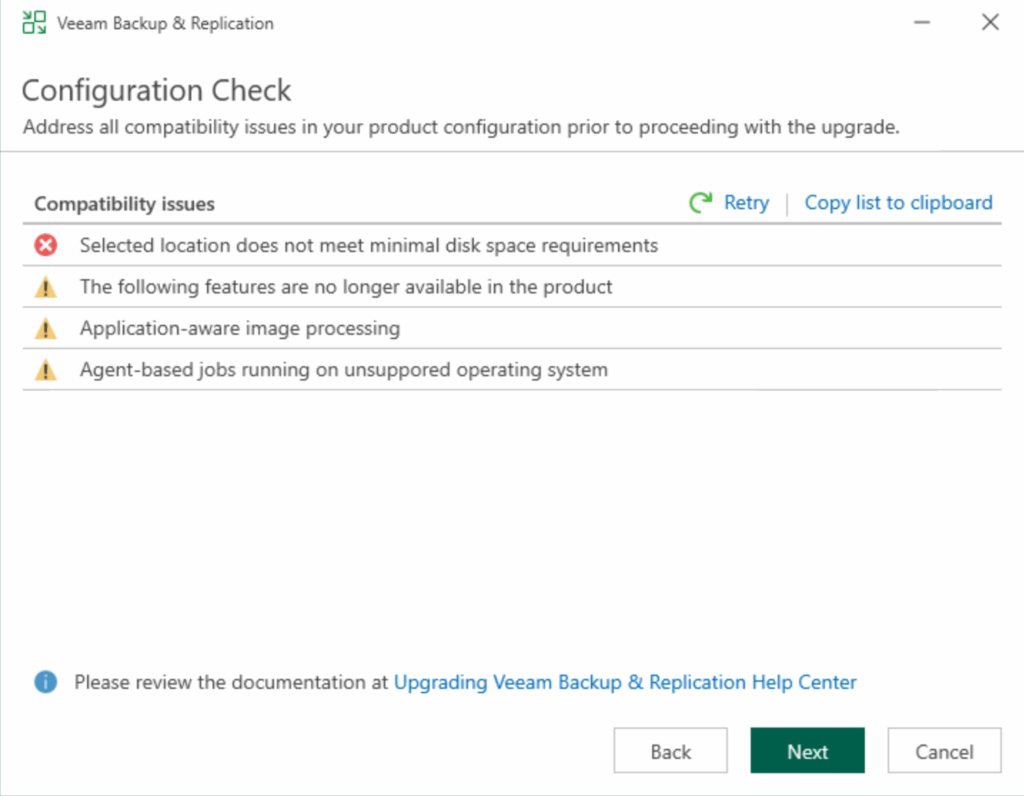Select the minimal disk space requirements issue

pos(369,245)
